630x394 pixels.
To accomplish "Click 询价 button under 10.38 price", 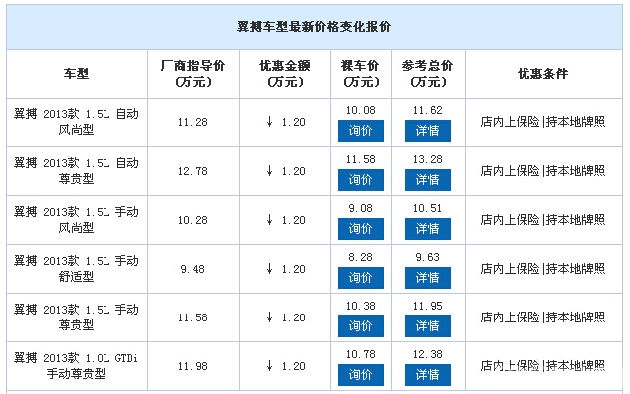I will (x=360, y=326).
